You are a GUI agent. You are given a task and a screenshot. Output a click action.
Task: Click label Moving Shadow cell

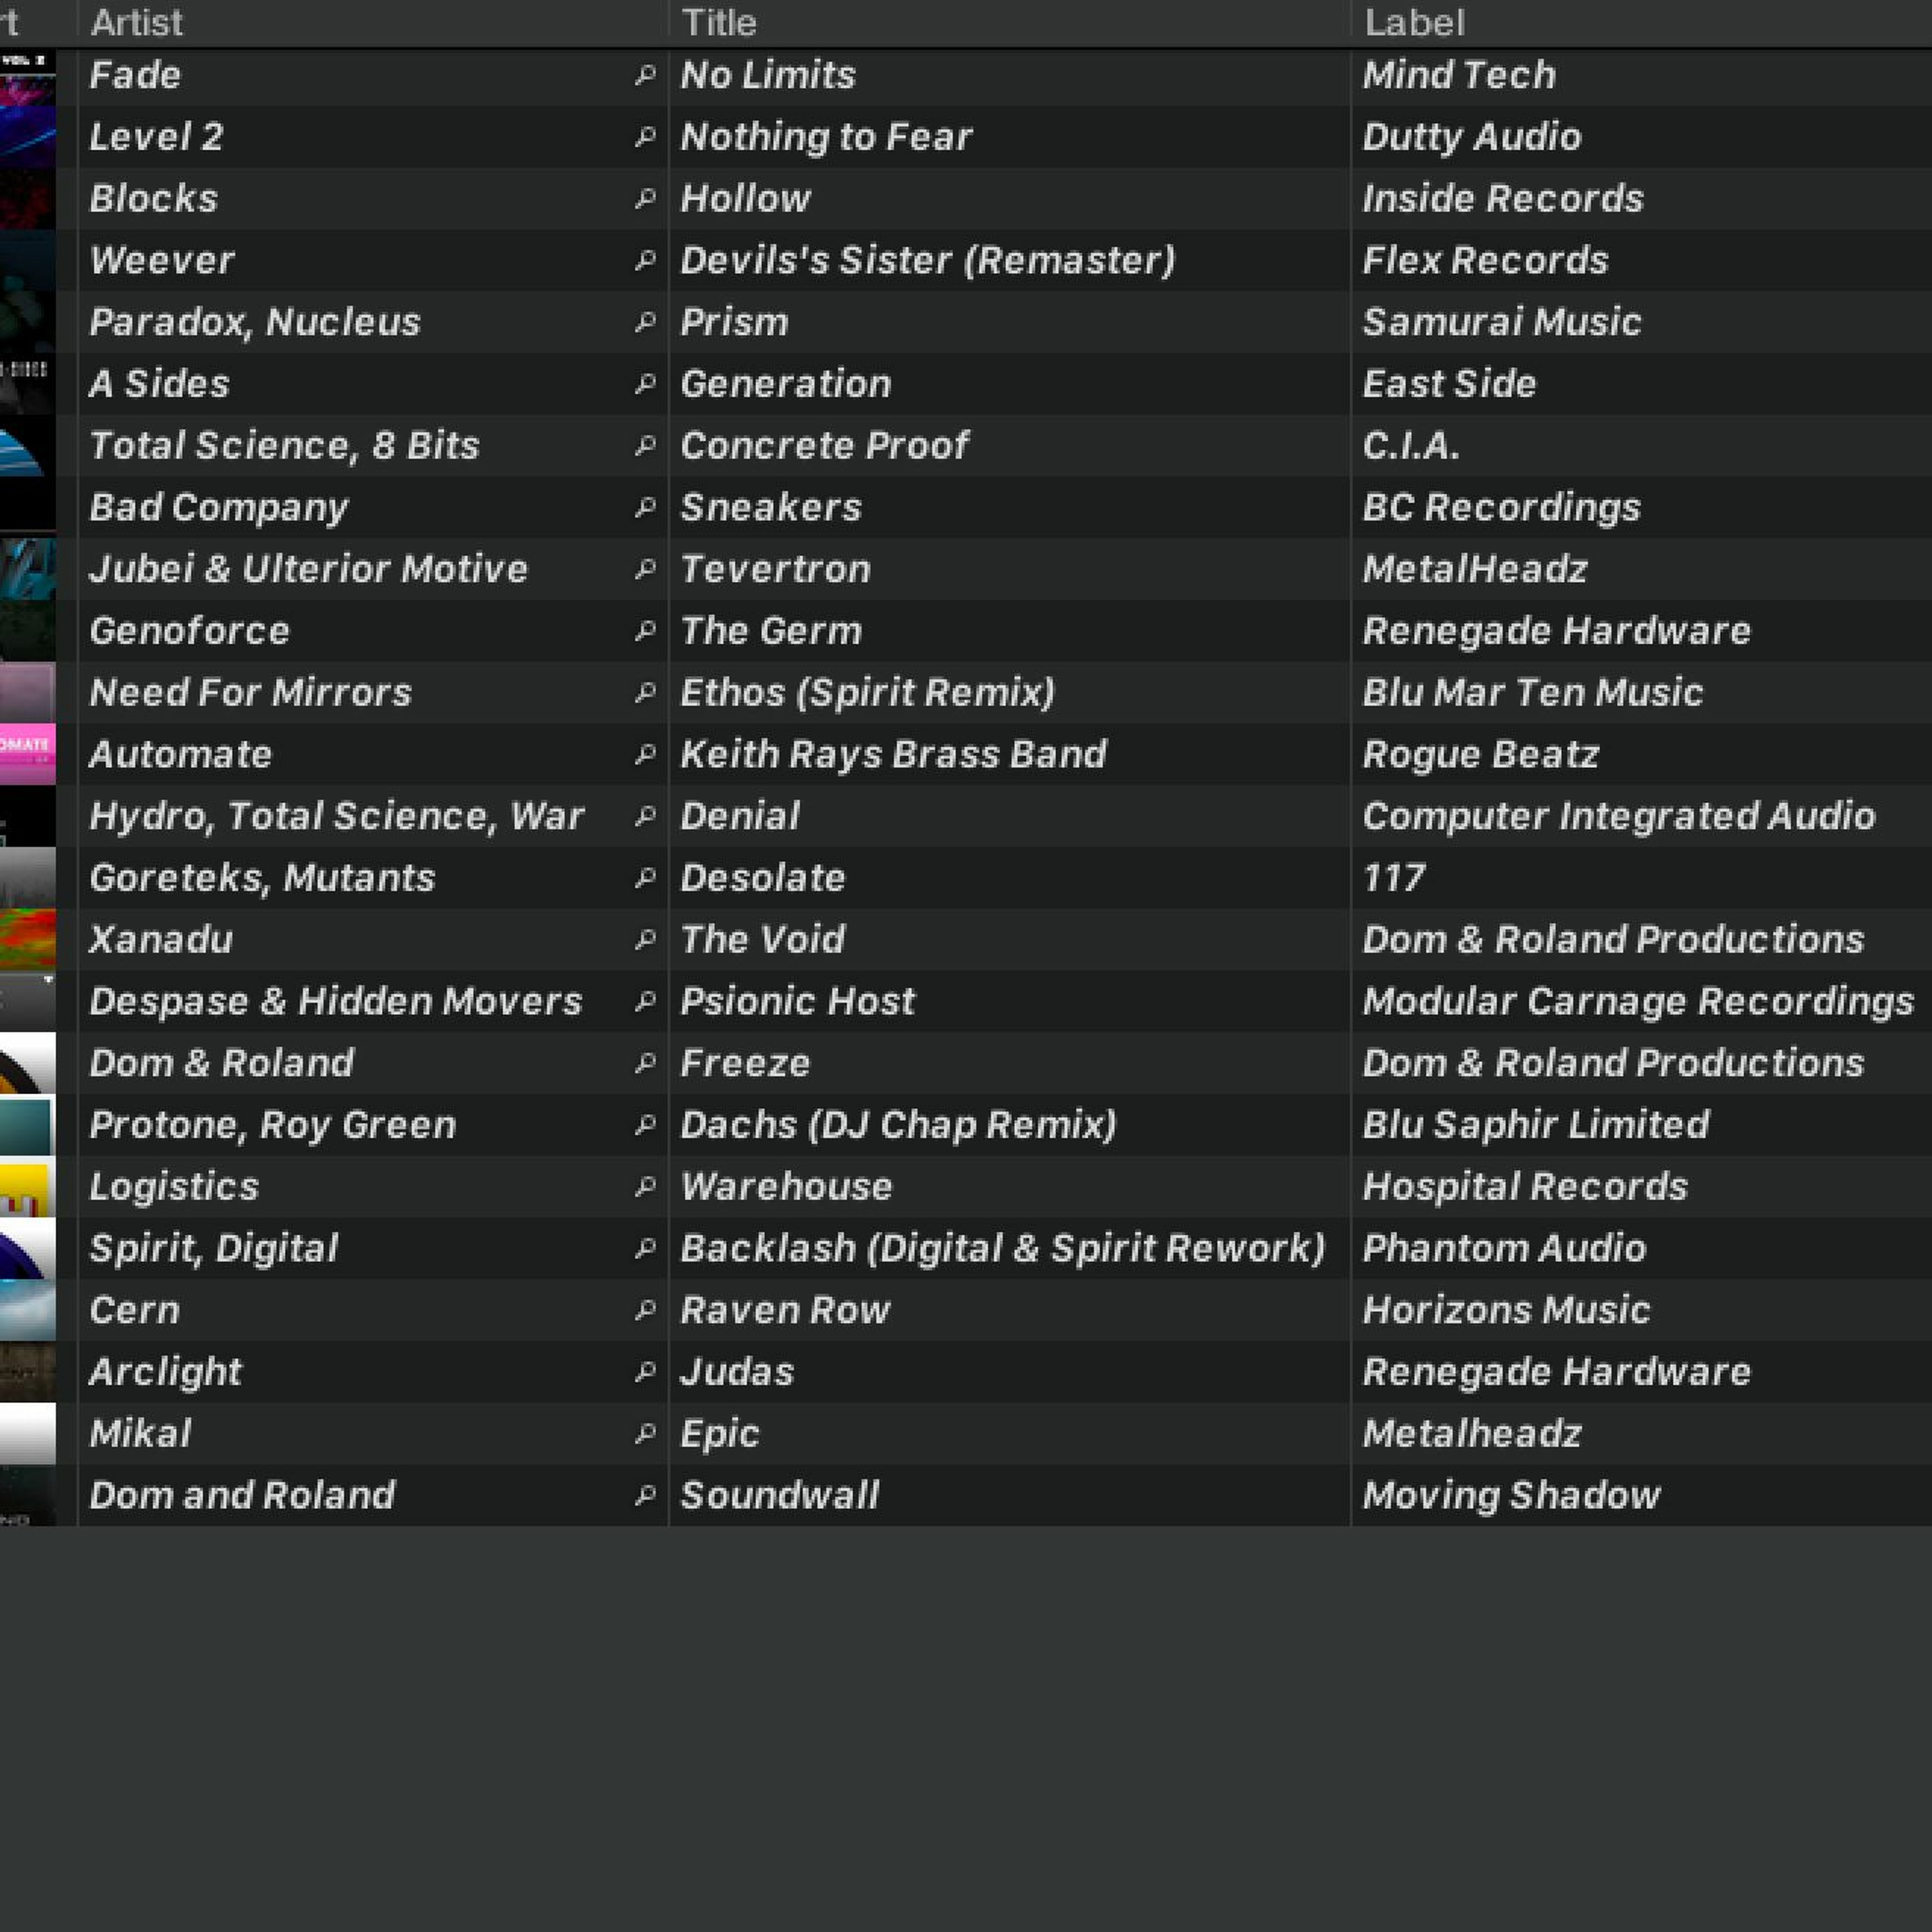pyautogui.click(x=1510, y=1495)
